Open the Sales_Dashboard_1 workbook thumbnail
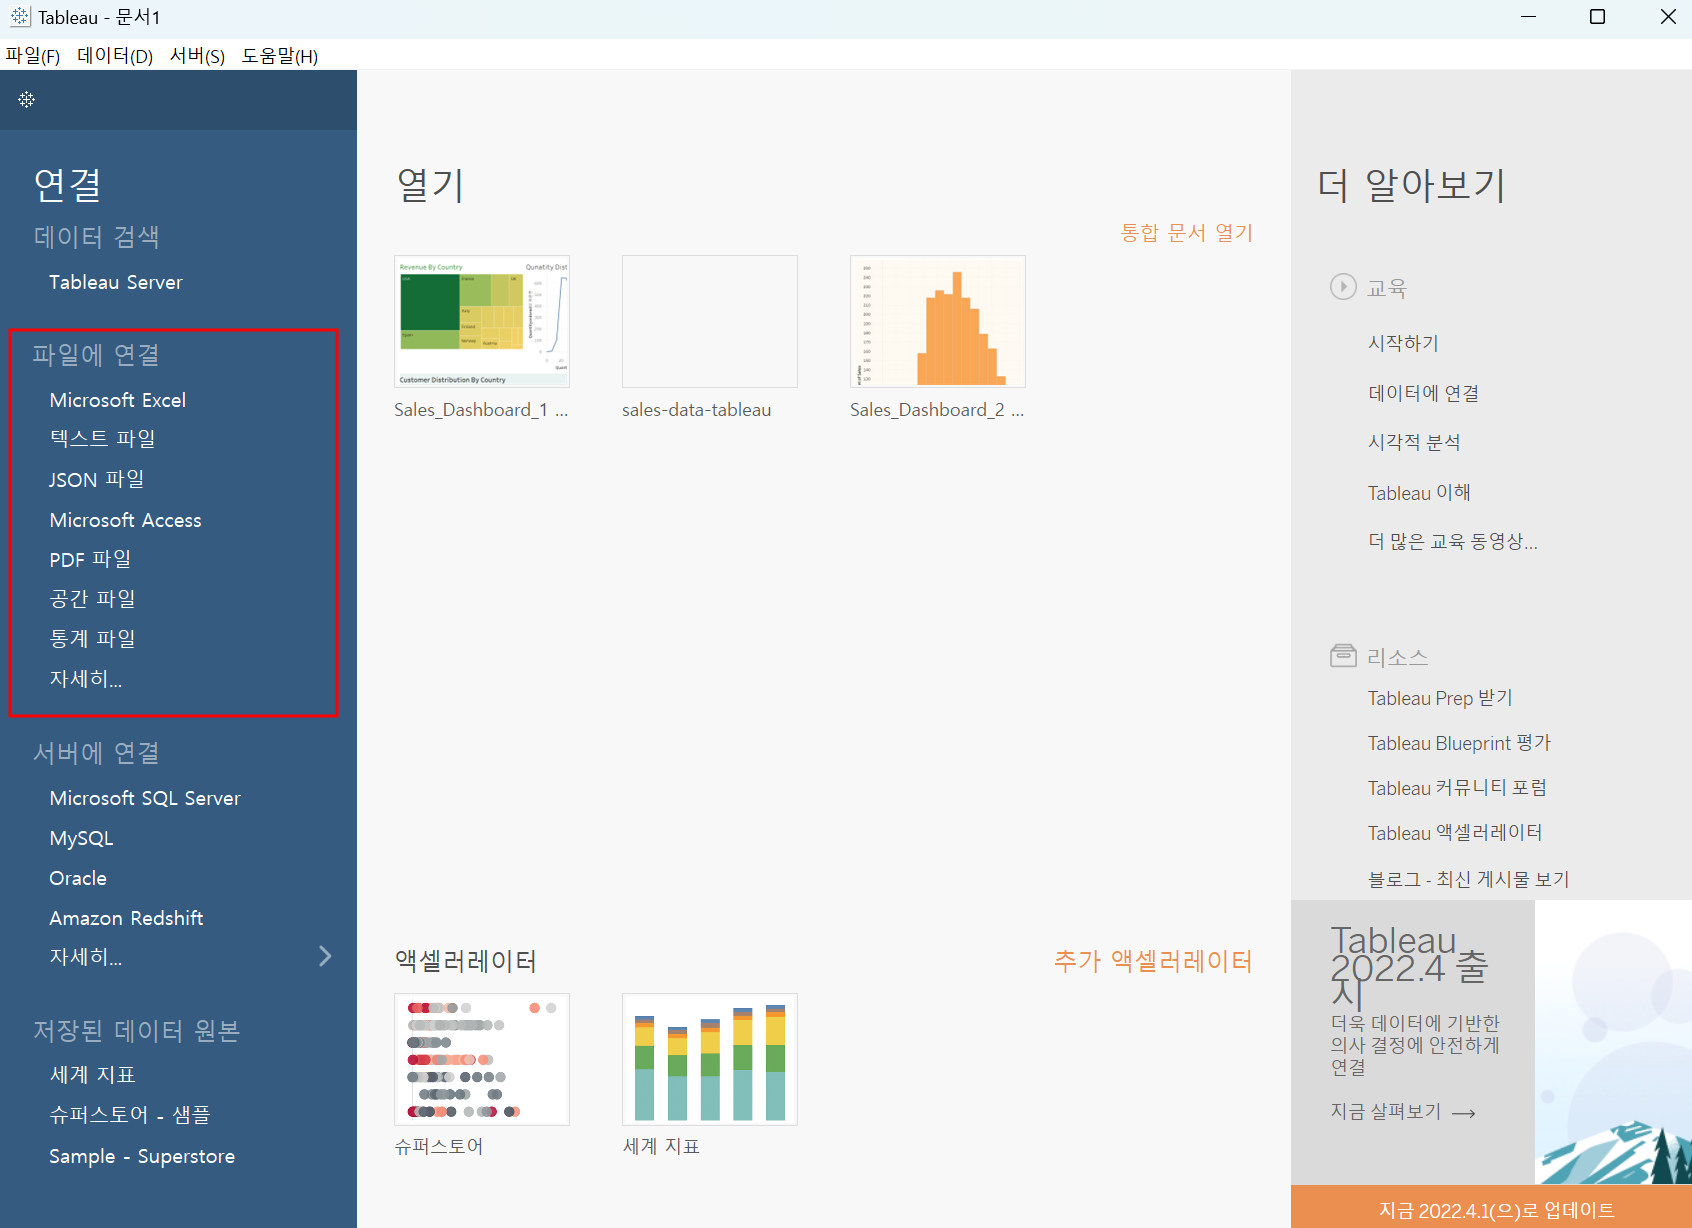The height and width of the screenshot is (1228, 1692). coord(482,321)
